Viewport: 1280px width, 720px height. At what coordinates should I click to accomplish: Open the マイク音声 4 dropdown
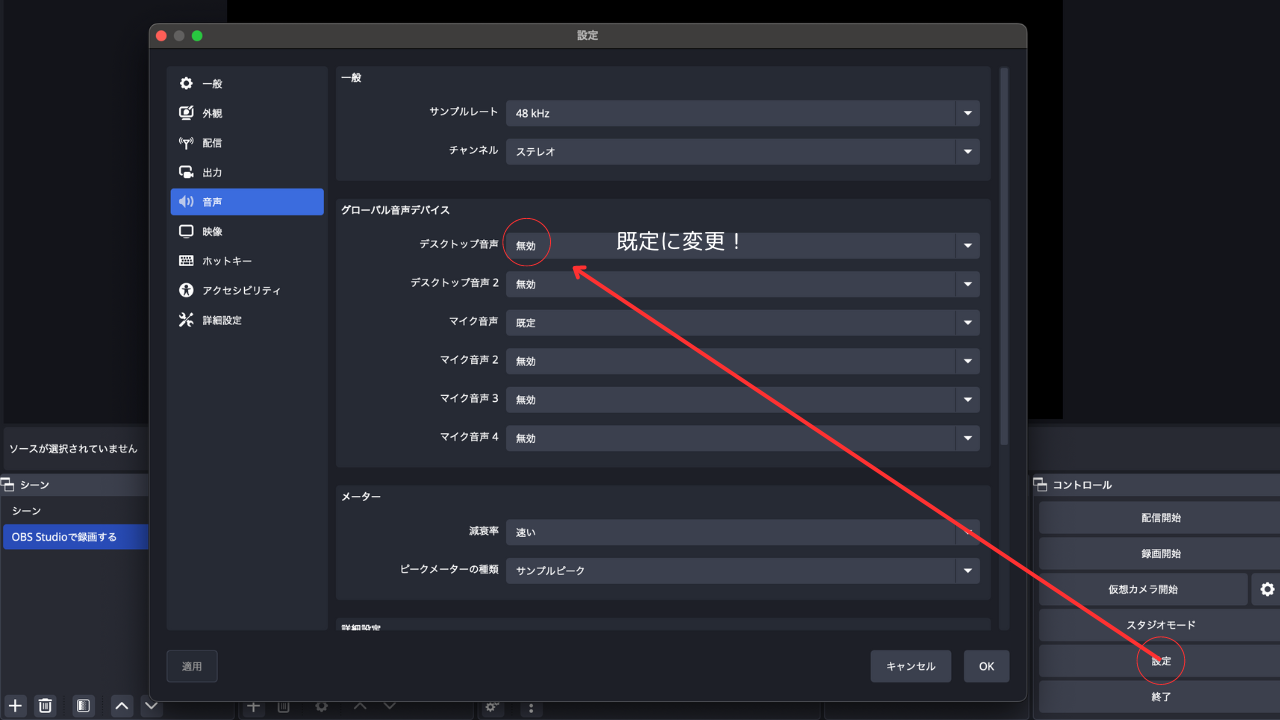point(743,438)
